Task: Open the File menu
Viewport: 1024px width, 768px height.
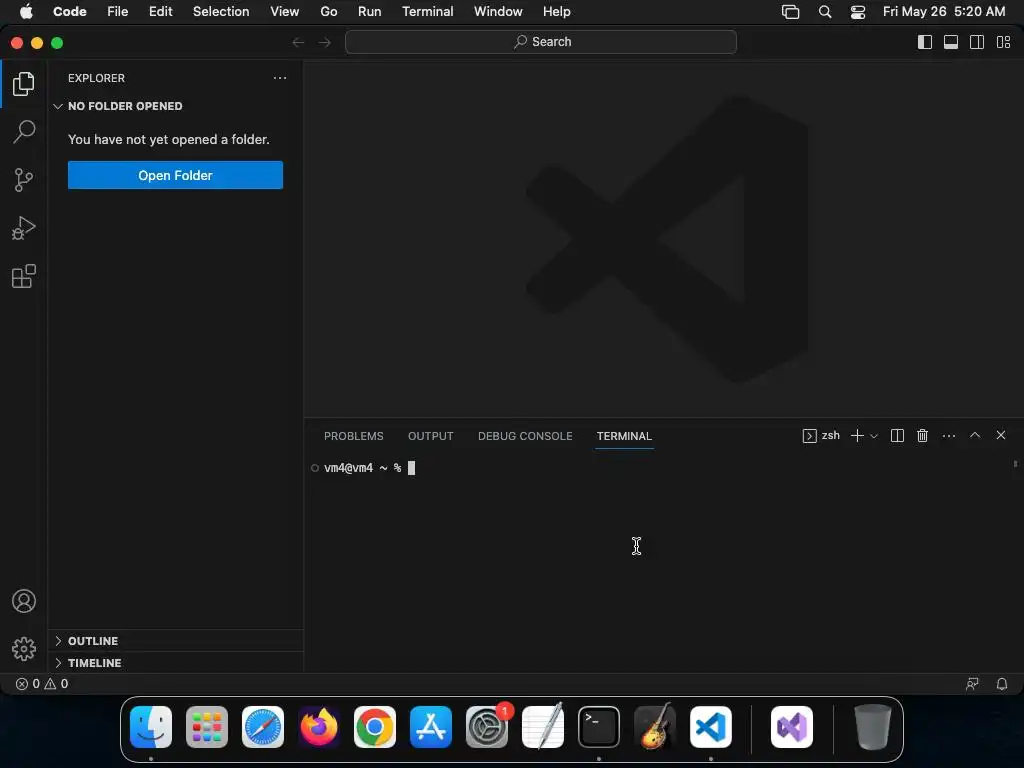Action: point(118,12)
